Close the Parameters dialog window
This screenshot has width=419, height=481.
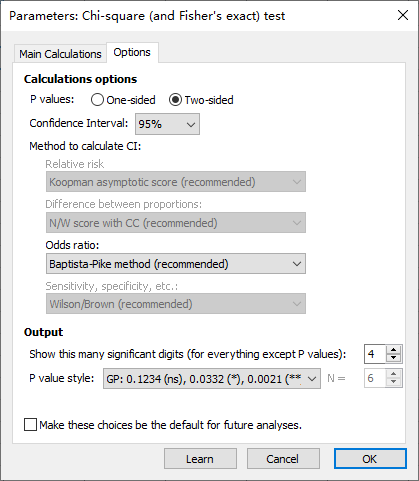click(x=403, y=15)
